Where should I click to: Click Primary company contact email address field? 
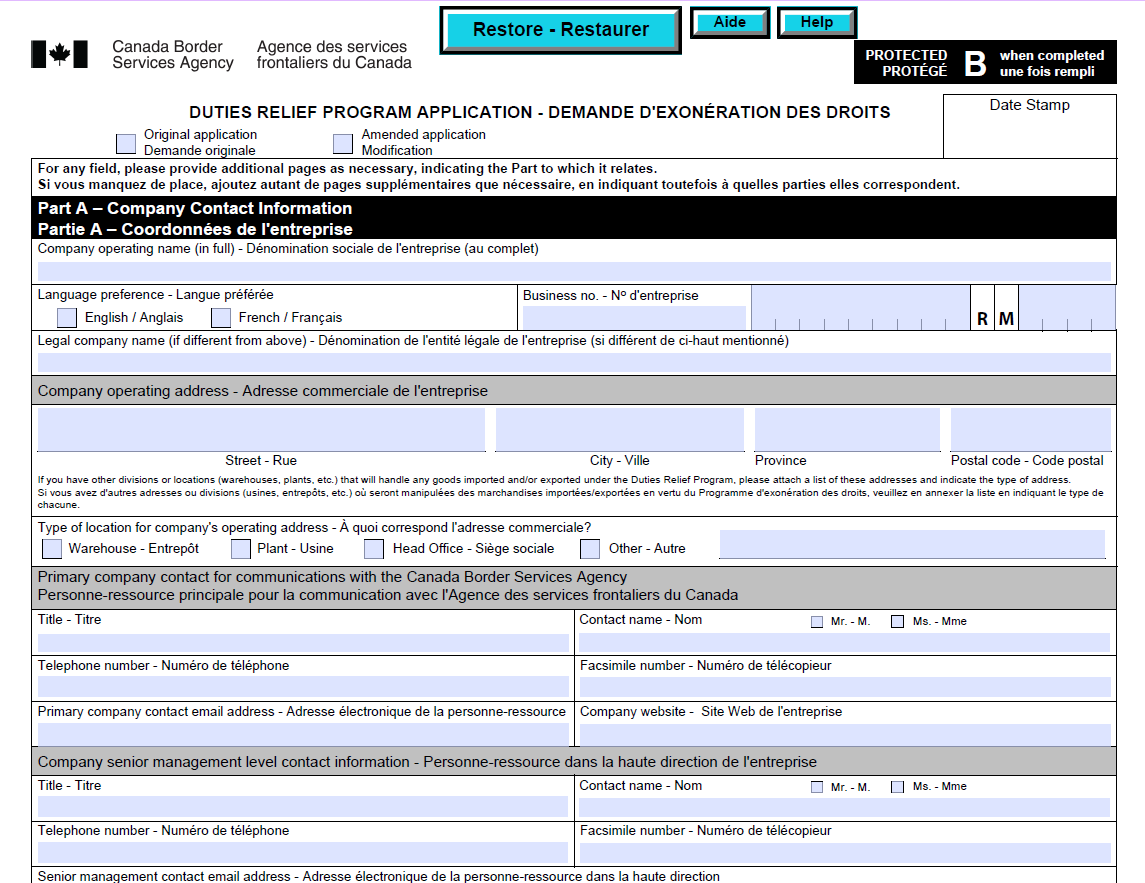pos(303,734)
